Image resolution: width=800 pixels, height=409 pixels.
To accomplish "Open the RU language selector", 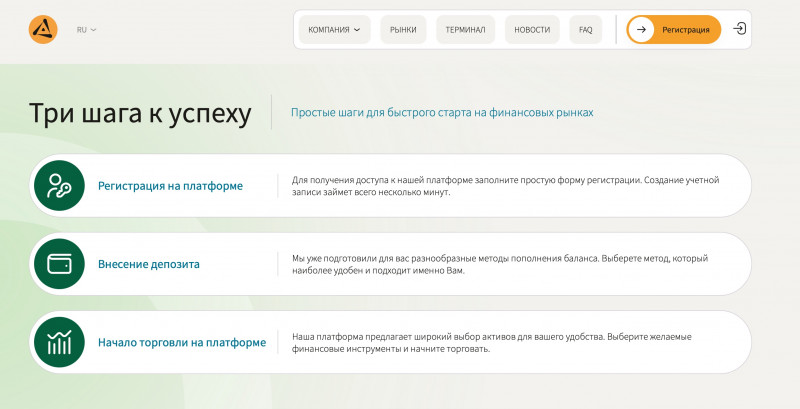I will coord(86,30).
